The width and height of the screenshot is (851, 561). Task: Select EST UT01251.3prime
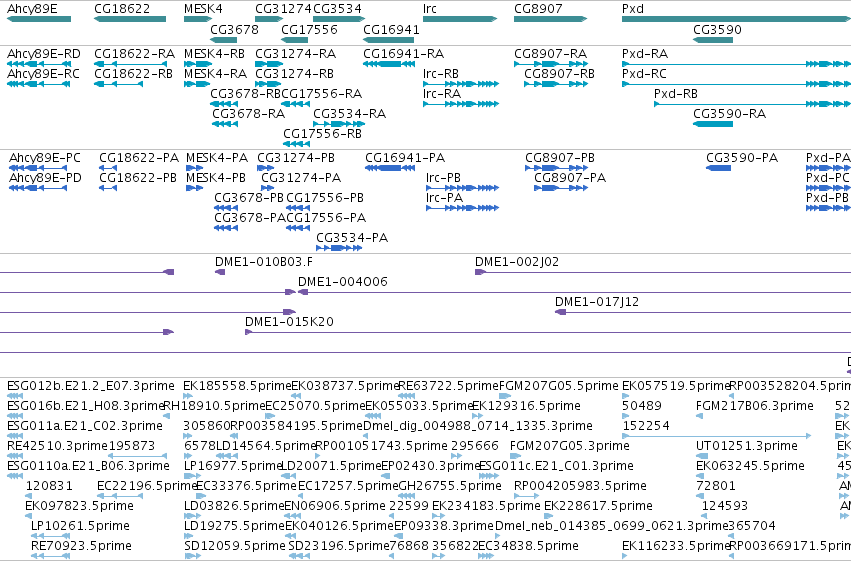pyautogui.click(x=747, y=446)
